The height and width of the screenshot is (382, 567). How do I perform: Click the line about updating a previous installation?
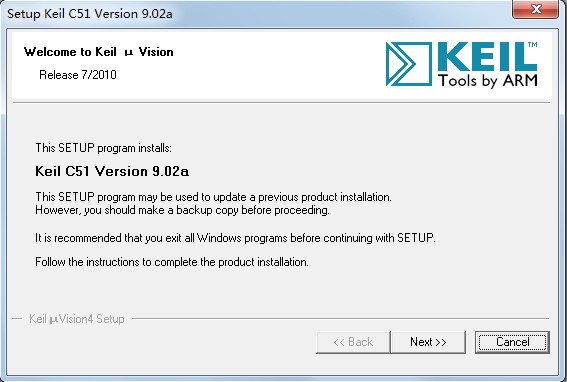pyautogui.click(x=213, y=197)
